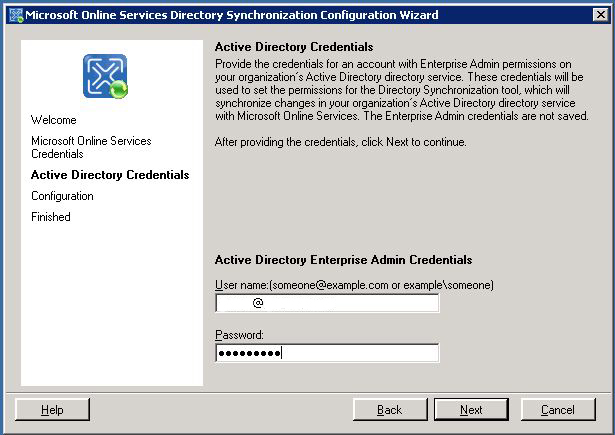Open the Configuration step in sidebar

click(62, 196)
